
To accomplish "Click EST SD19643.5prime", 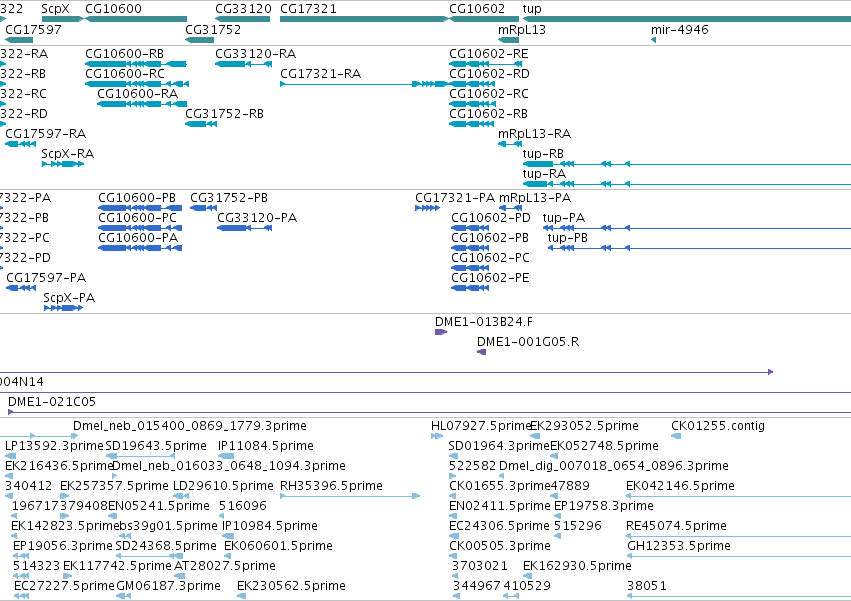I will (156, 446).
